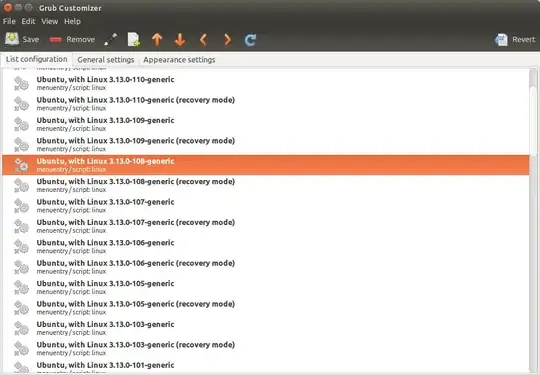
Task: Select "Ubuntu, with Linux 3.13.0-101-generic" entry text
Action: point(105,365)
